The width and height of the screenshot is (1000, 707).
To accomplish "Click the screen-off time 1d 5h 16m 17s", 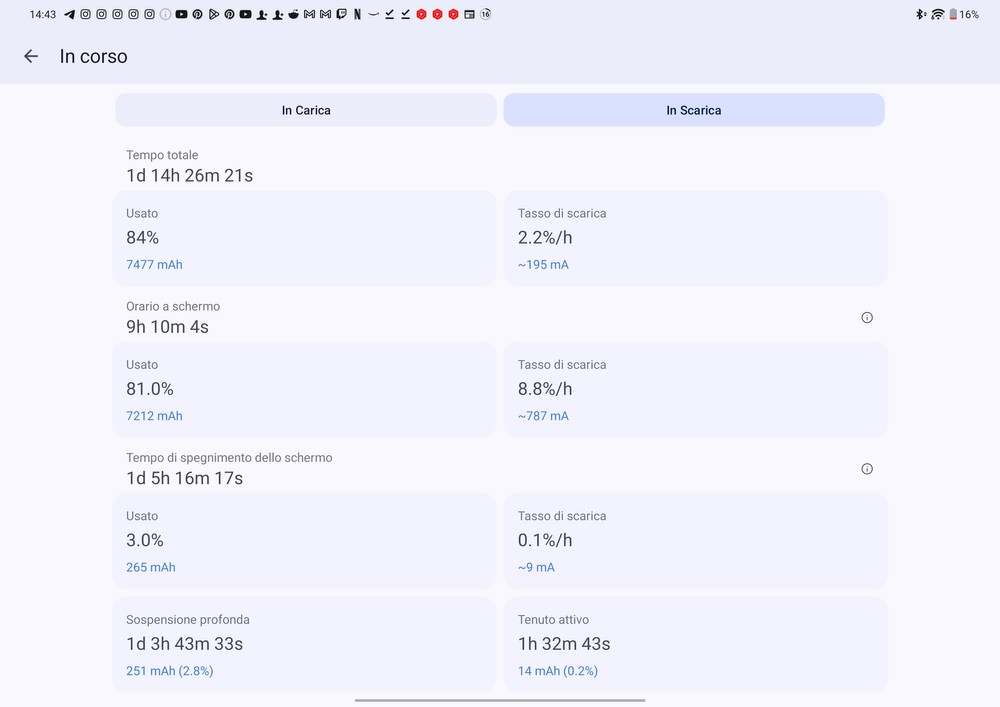I will (184, 478).
